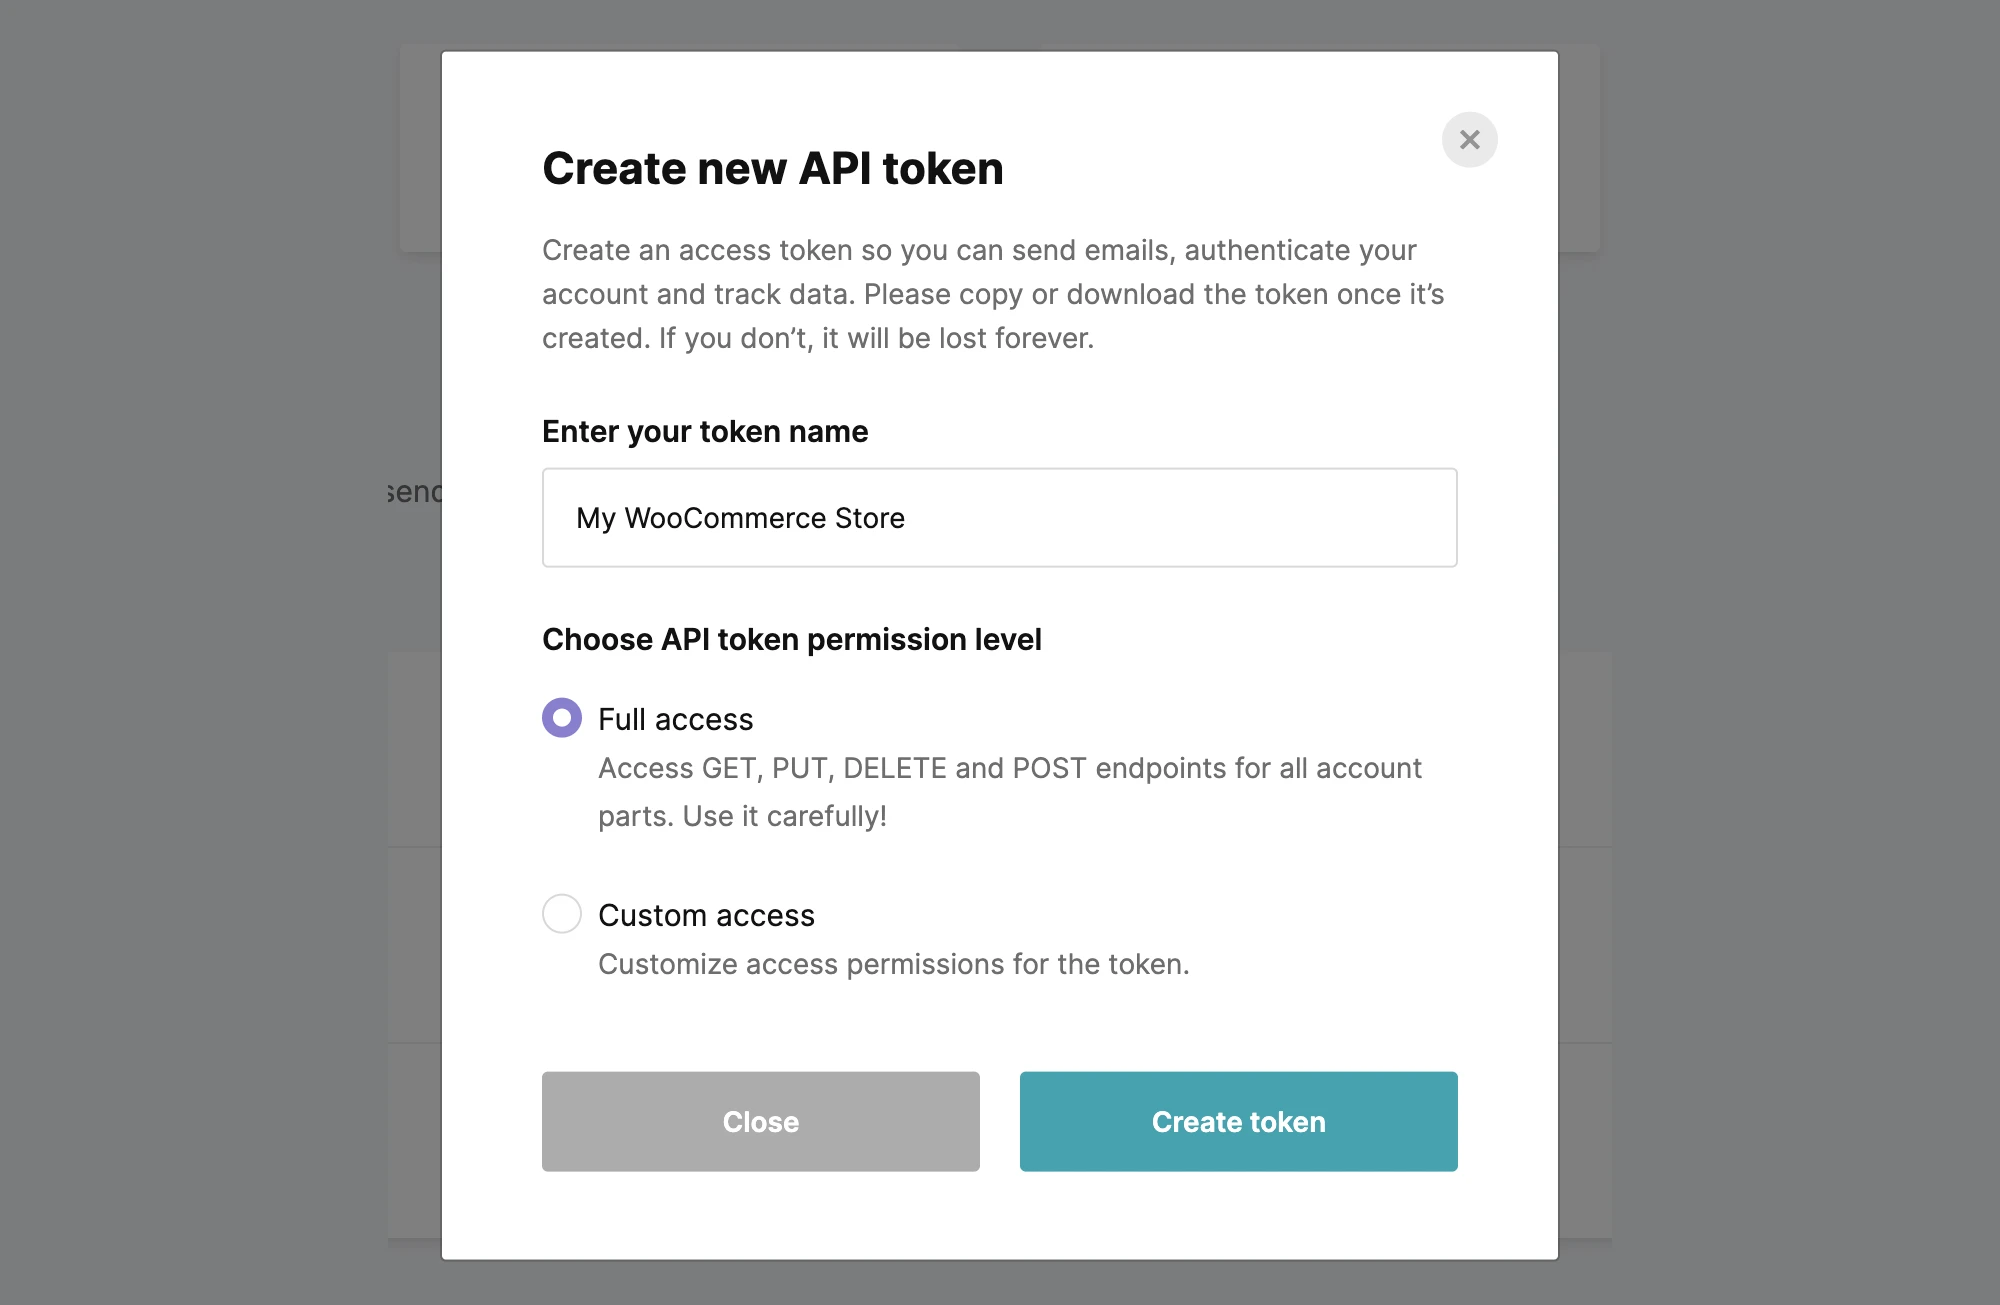Dismiss the dialog with the X icon
The width and height of the screenshot is (2000, 1305).
coord(1469,140)
